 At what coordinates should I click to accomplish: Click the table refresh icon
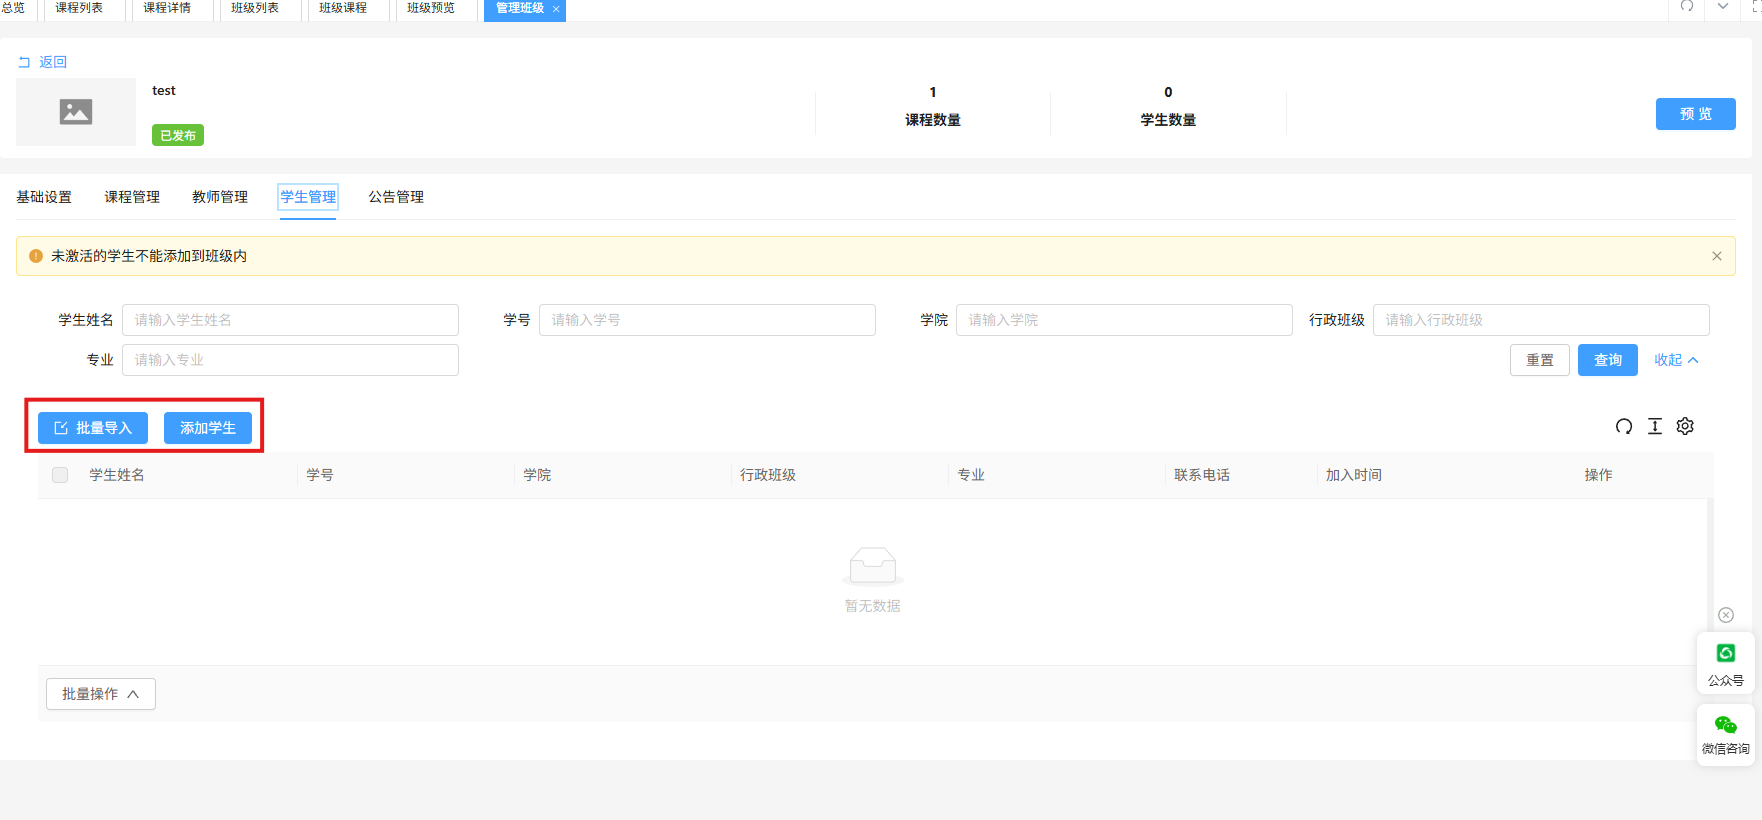click(1624, 427)
